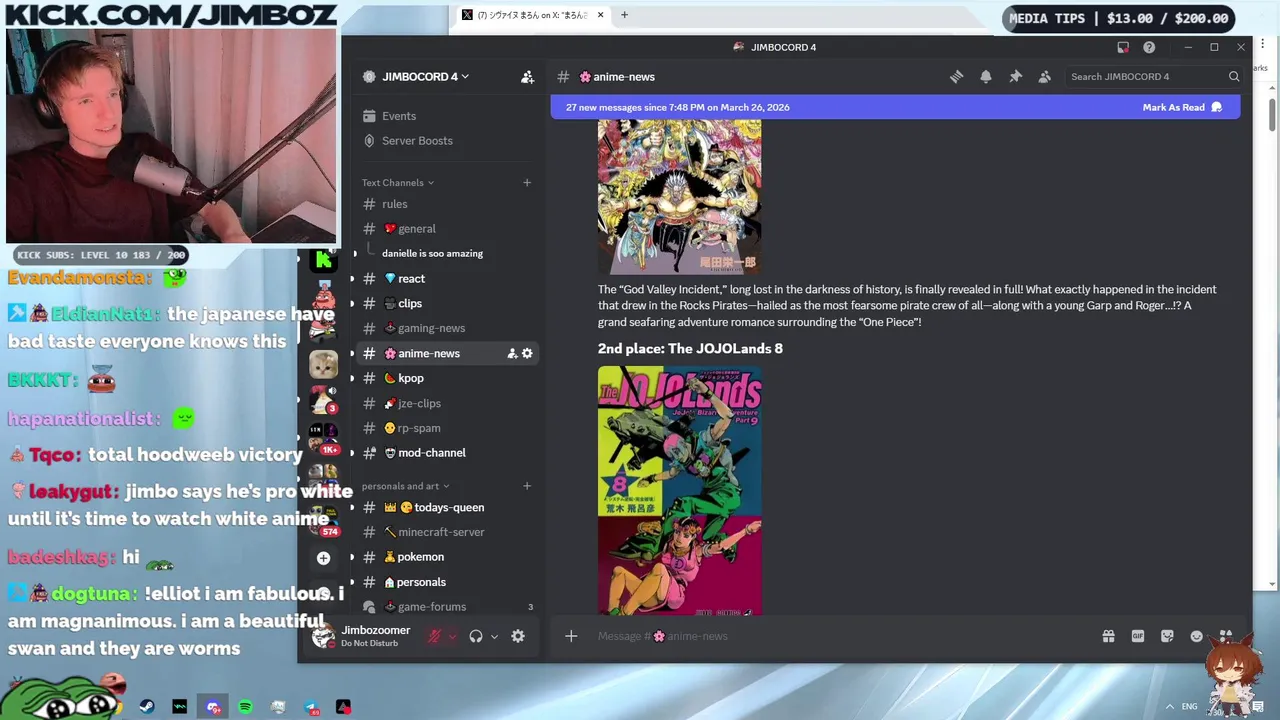Screen dimensions: 1280x720
Task: Open the game-forums channel
Action: tap(447, 607)
